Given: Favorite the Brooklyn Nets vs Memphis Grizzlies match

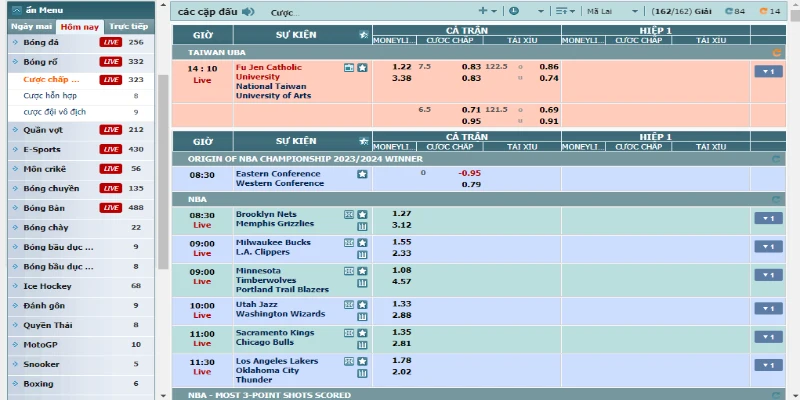Looking at the screenshot, I should coord(362,214).
